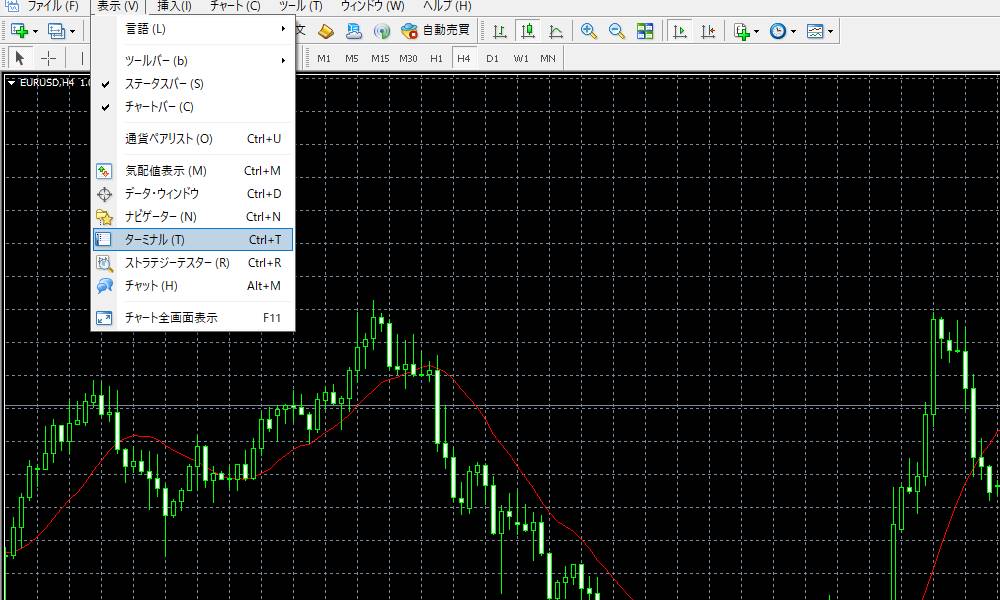This screenshot has height=600, width=1000.
Task: Toggle chart shift icon
Action: point(708,31)
